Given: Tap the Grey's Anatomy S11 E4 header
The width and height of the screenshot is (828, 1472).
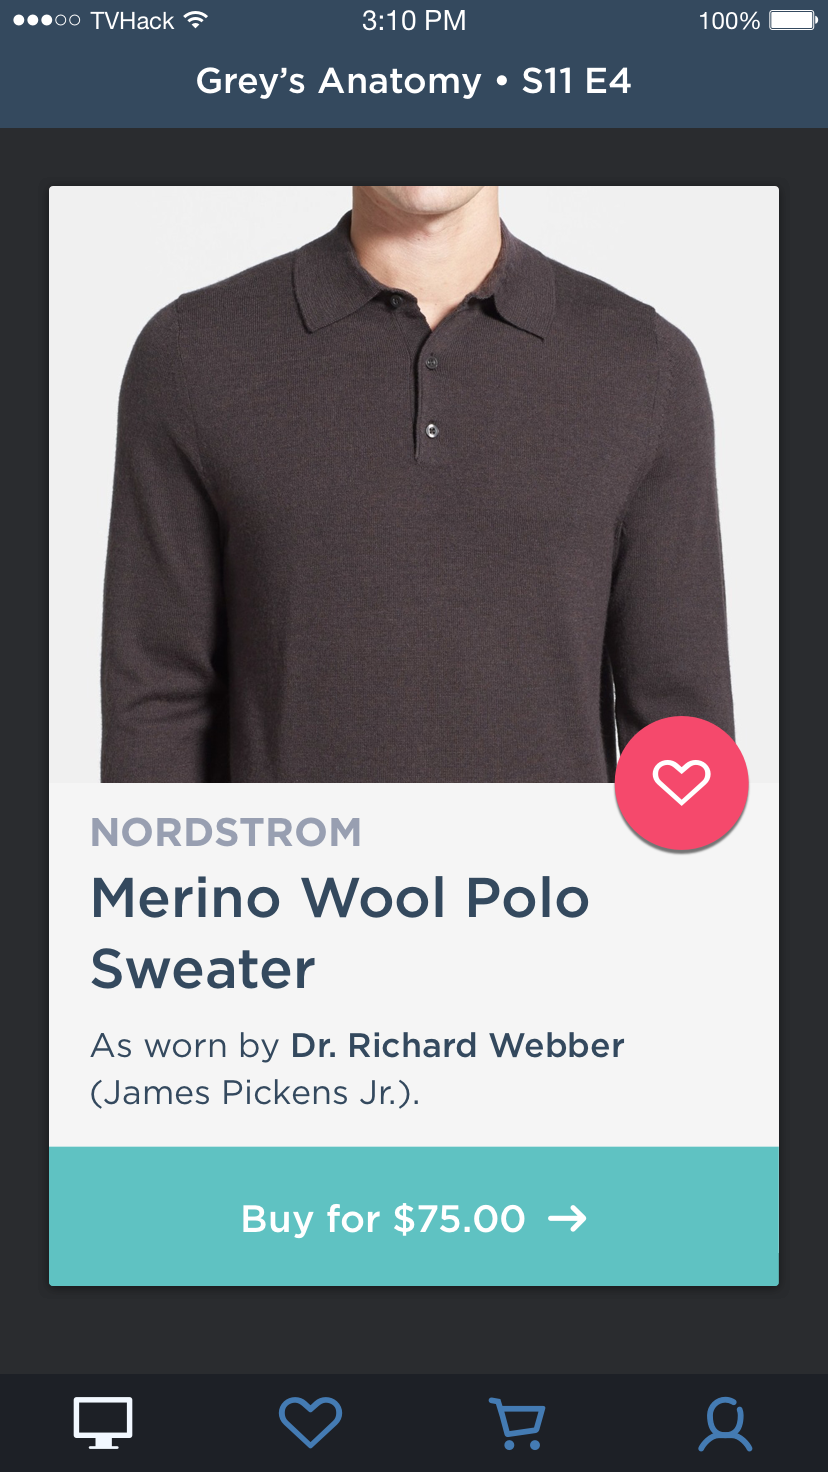Looking at the screenshot, I should coord(414,81).
